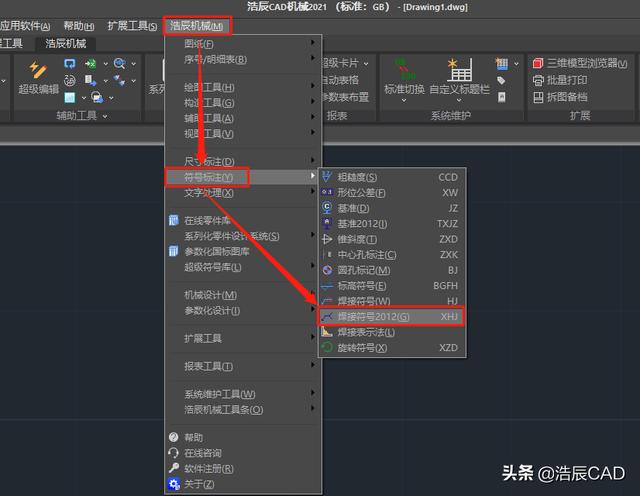Switch to the 浩辰机械 ribbon tab
The image size is (640, 496).
pyautogui.click(x=67, y=44)
